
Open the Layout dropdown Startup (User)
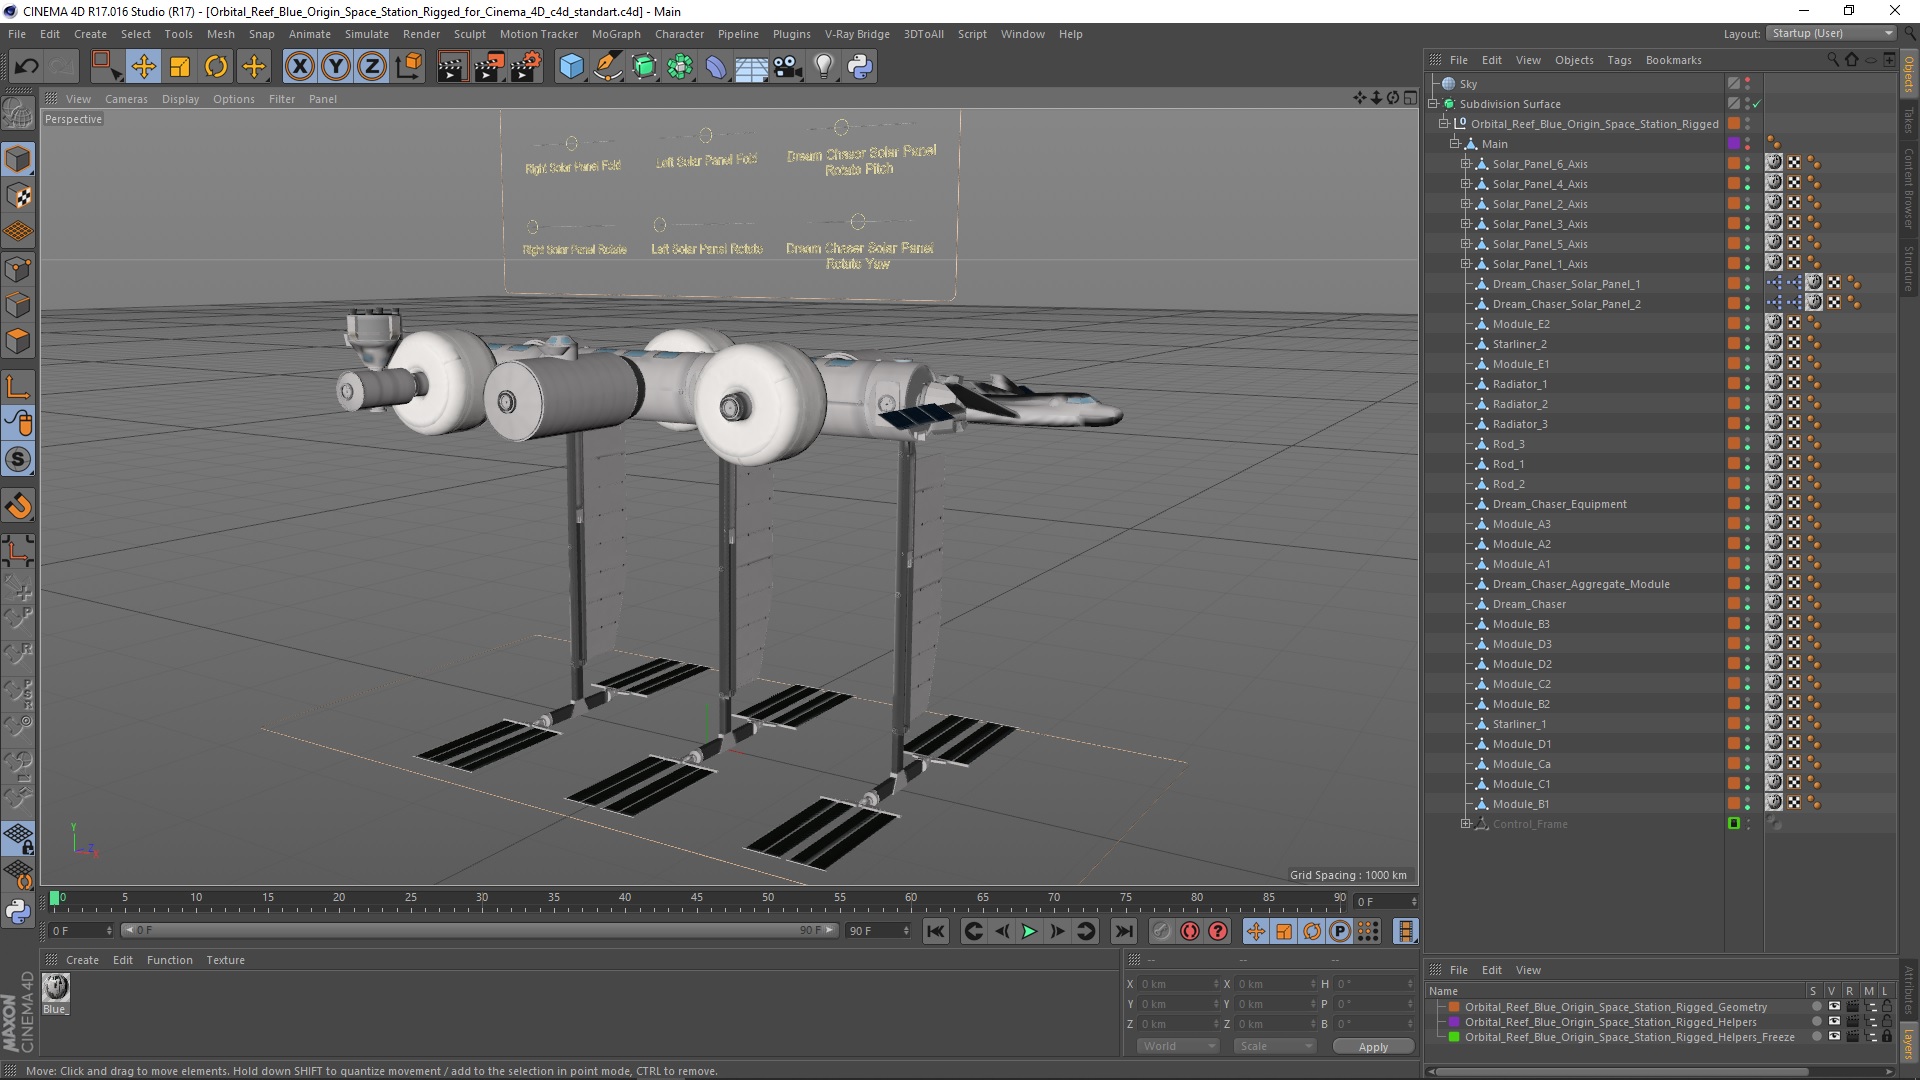1831,33
